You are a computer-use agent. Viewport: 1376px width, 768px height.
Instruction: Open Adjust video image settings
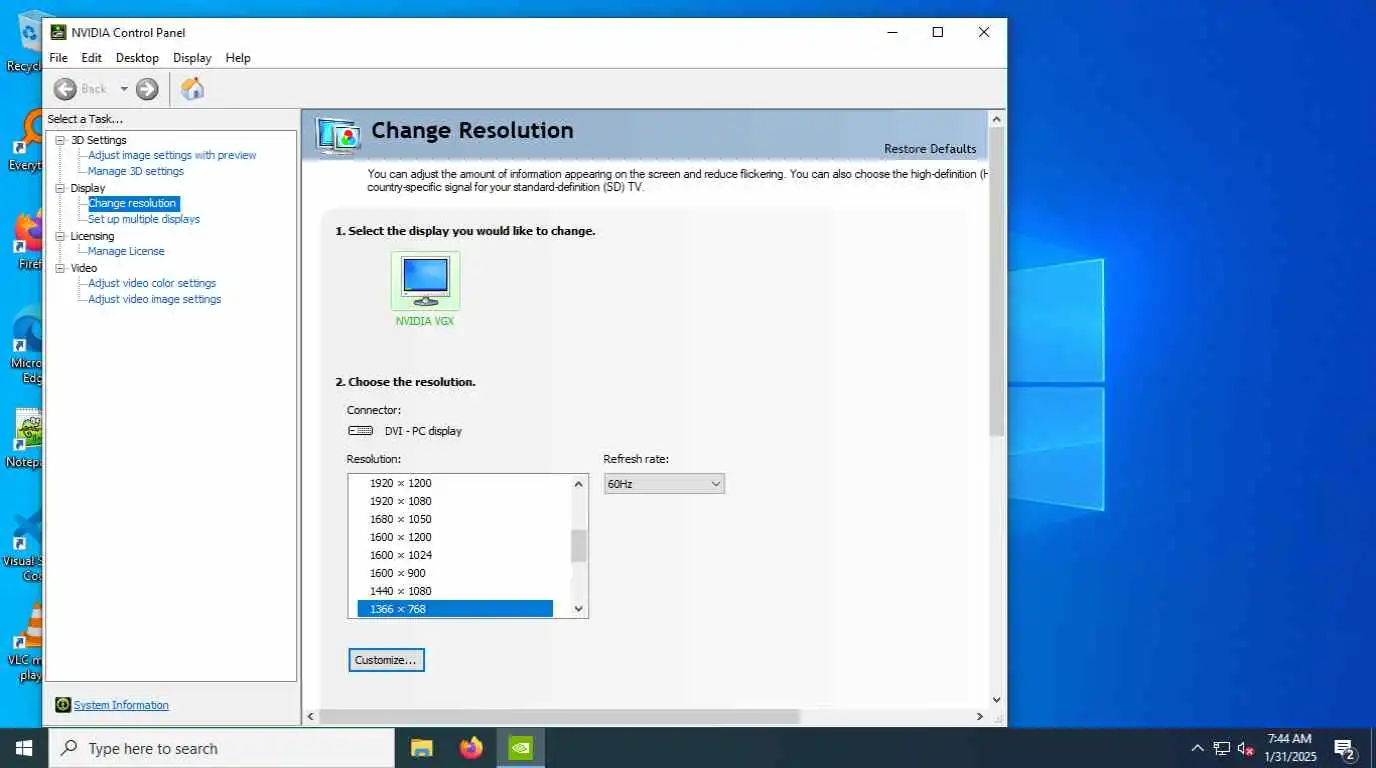pyautogui.click(x=155, y=299)
